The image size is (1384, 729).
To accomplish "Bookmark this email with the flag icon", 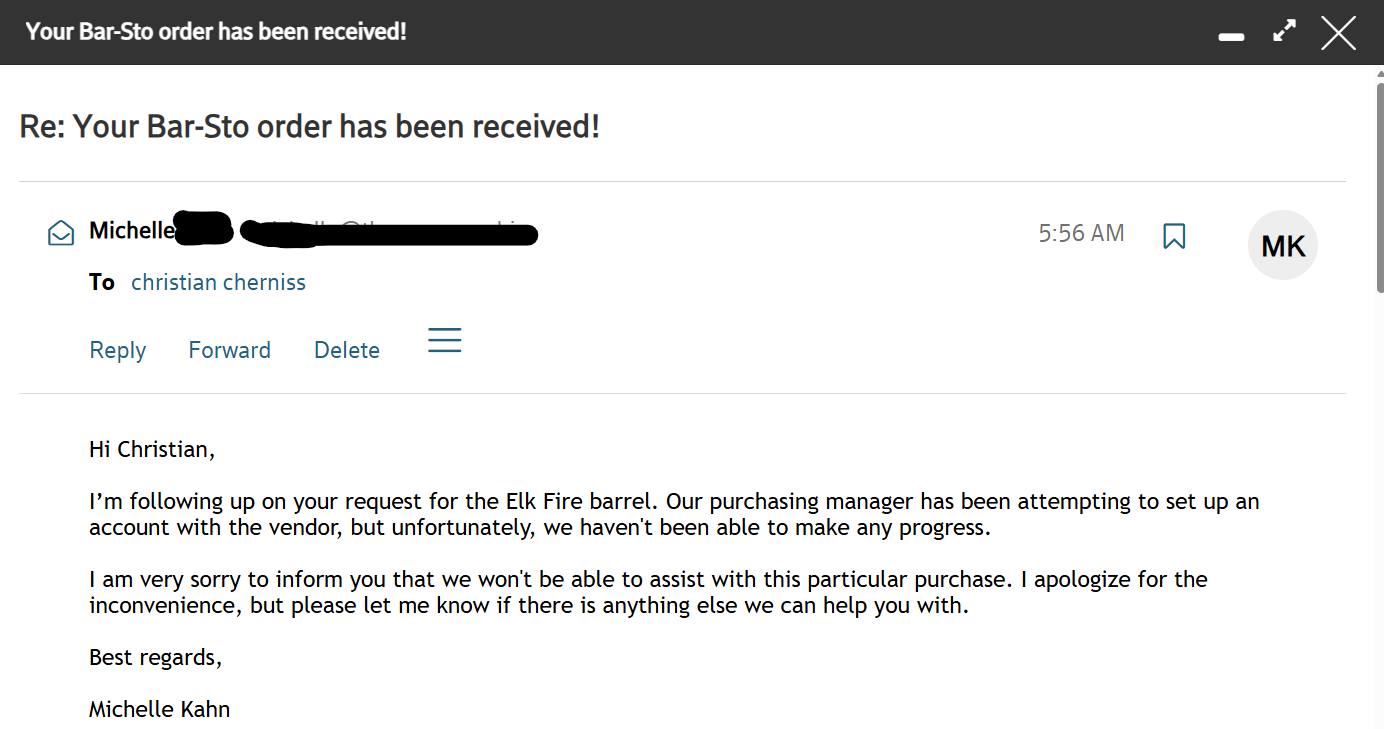I will coord(1174,236).
